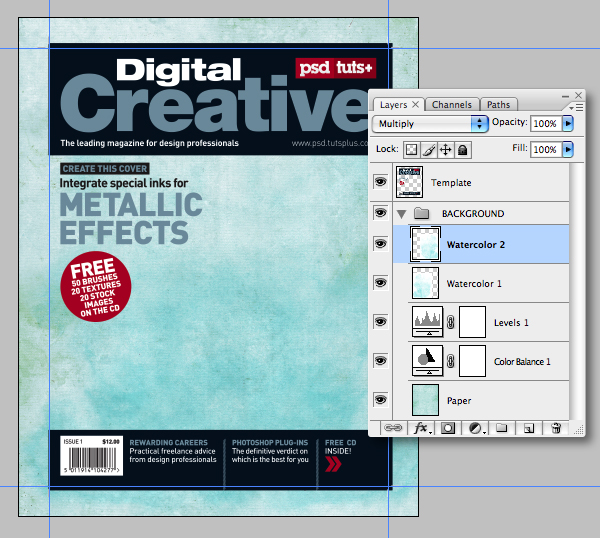Toggle visibility of Color Balance 1 layer

pyautogui.click(x=380, y=361)
